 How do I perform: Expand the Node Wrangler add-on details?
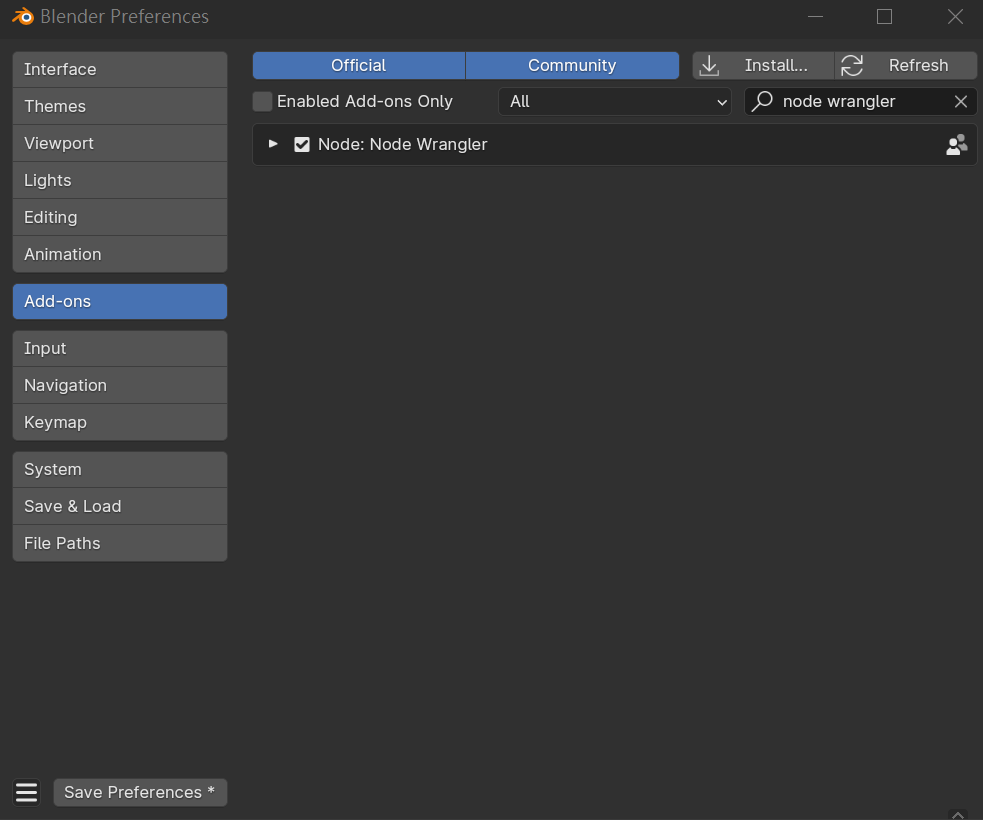coord(273,144)
